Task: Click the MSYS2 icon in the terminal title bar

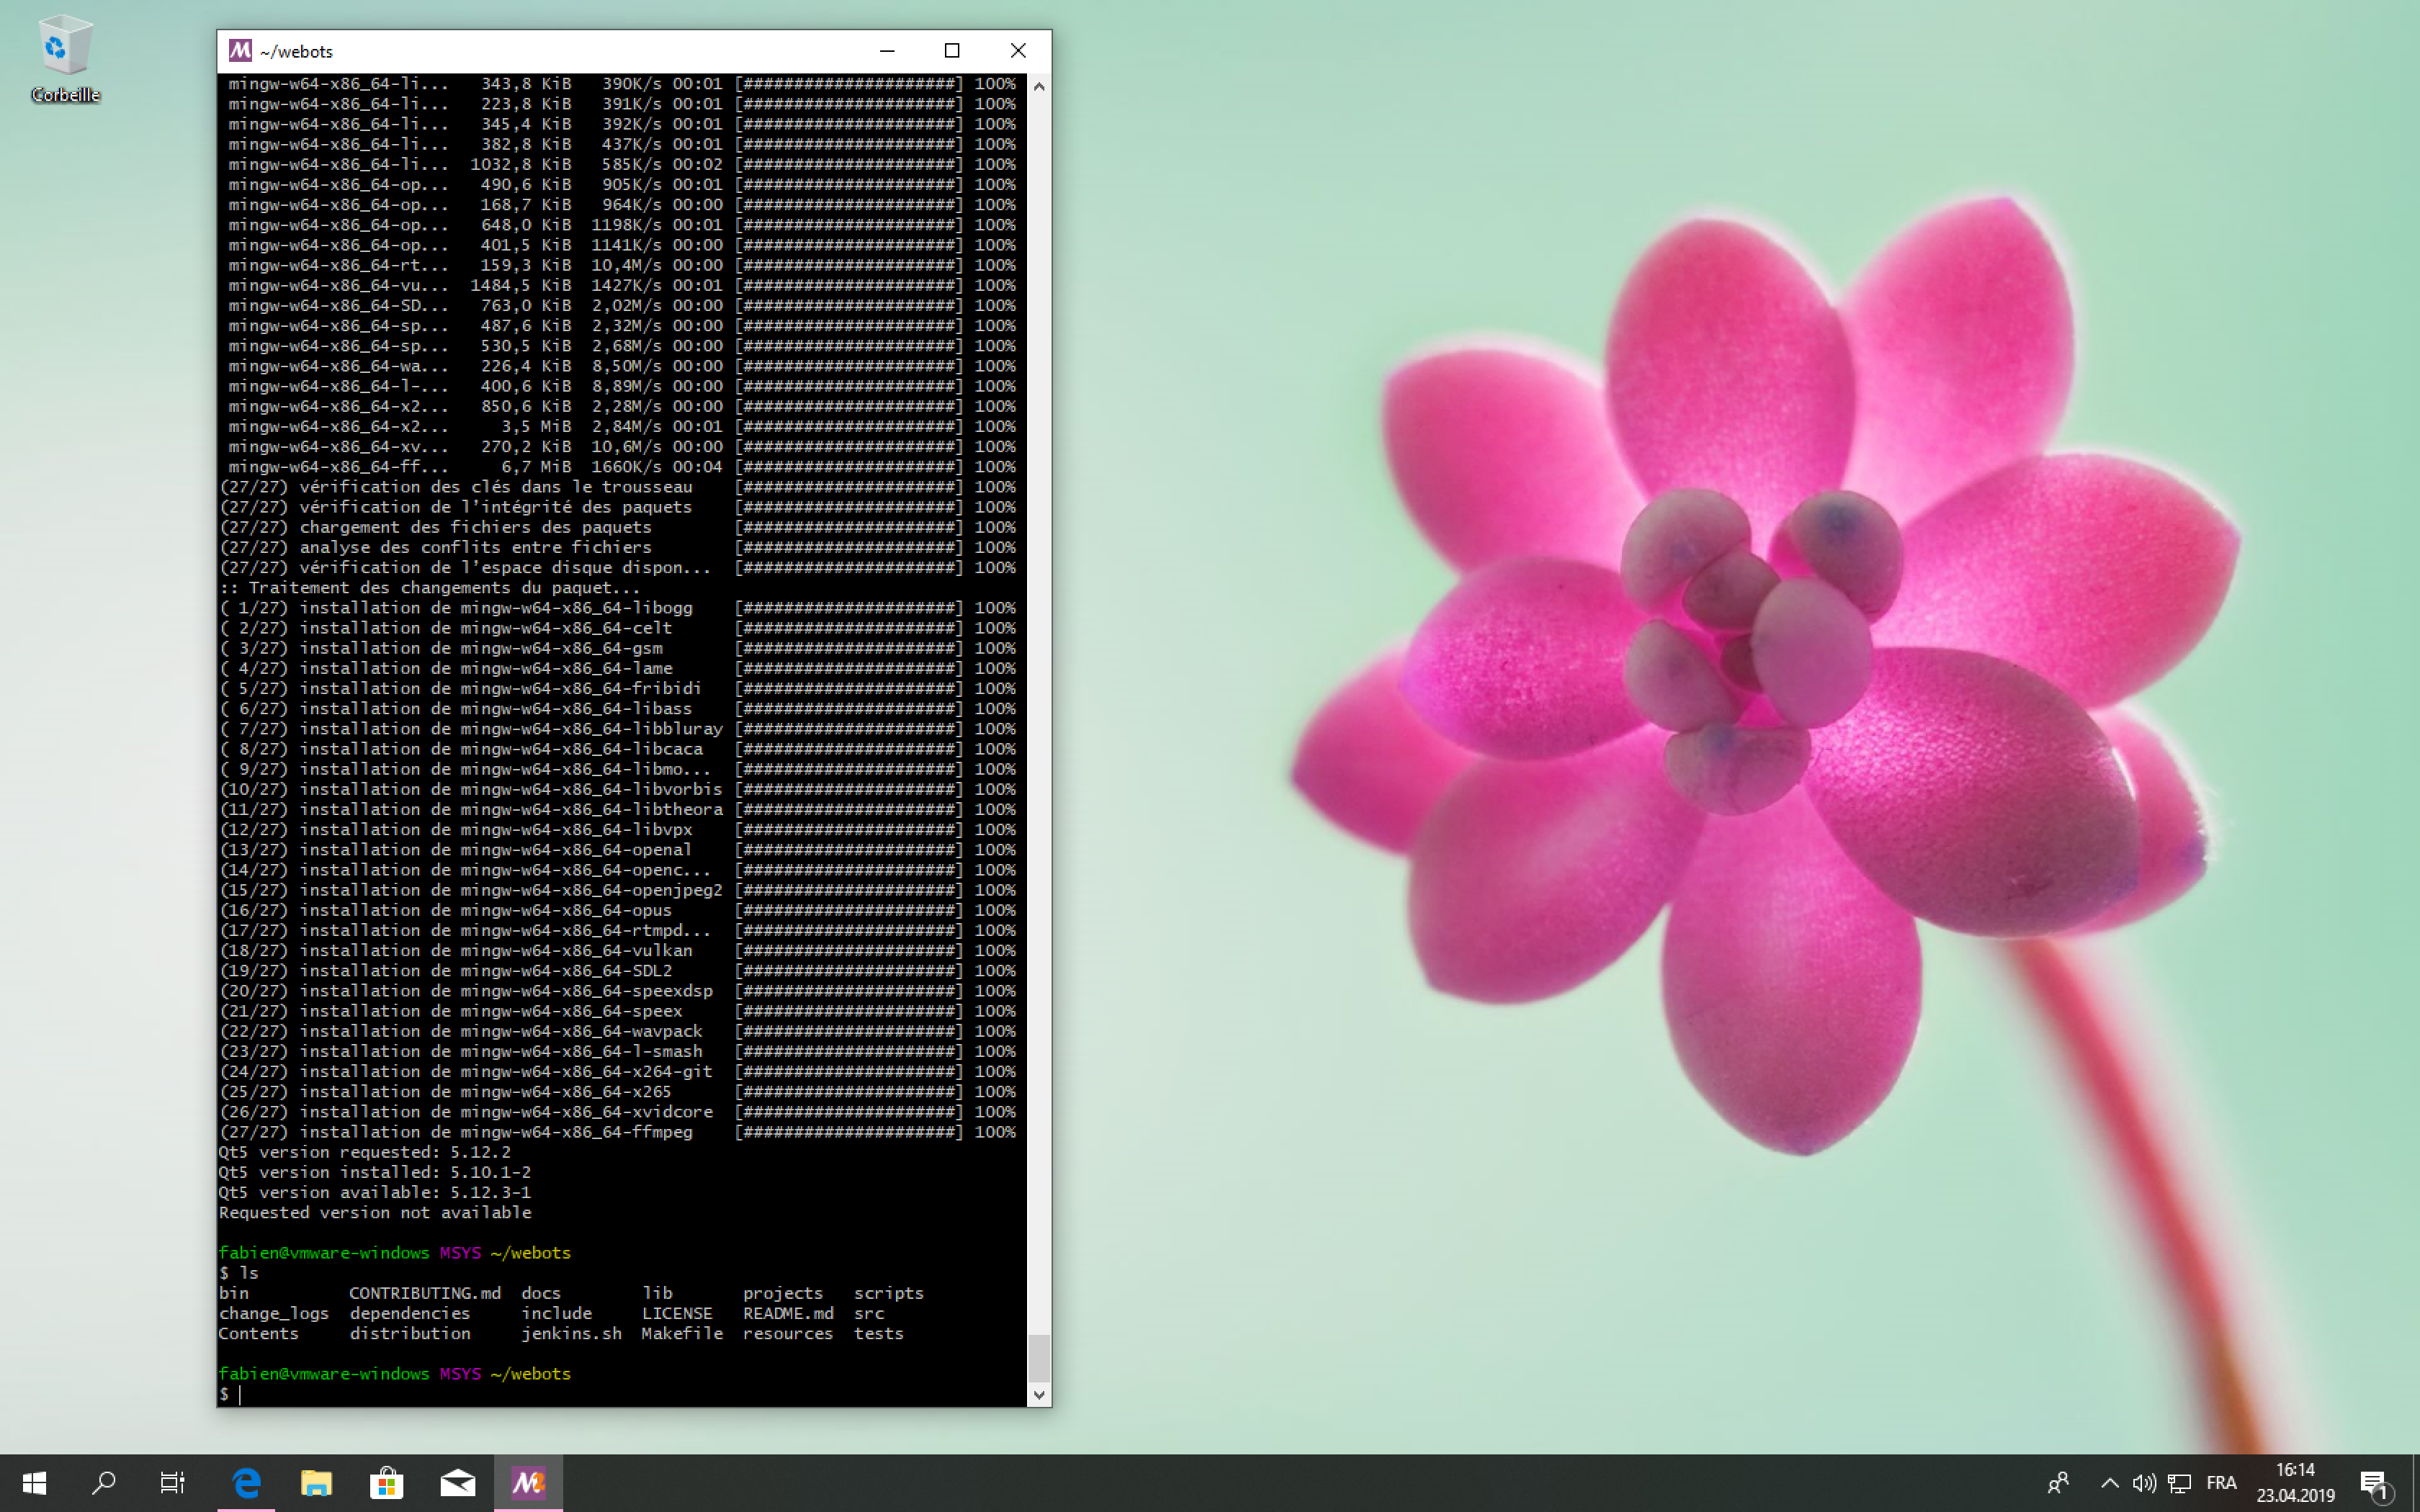Action: coord(240,51)
